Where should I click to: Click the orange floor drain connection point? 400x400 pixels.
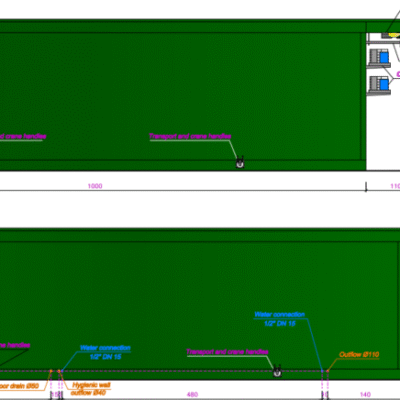click(x=51, y=371)
